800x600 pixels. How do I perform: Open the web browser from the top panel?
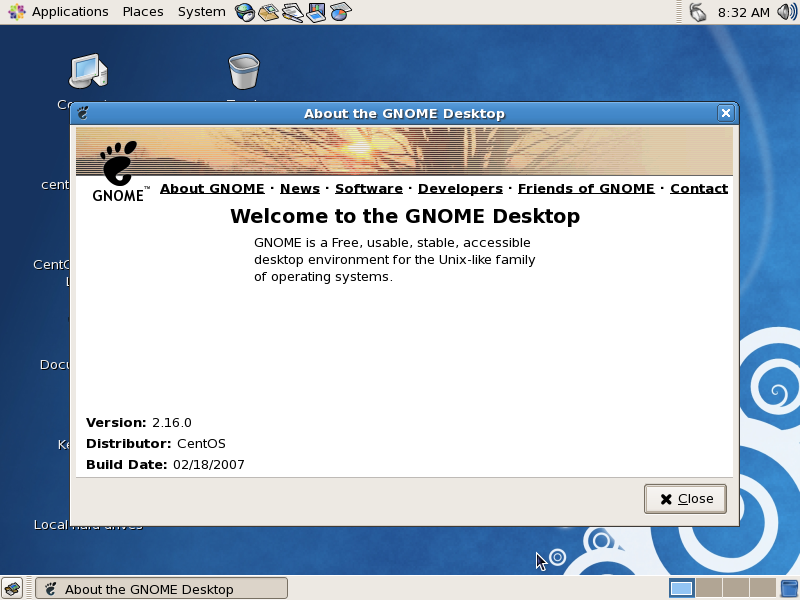tap(244, 11)
